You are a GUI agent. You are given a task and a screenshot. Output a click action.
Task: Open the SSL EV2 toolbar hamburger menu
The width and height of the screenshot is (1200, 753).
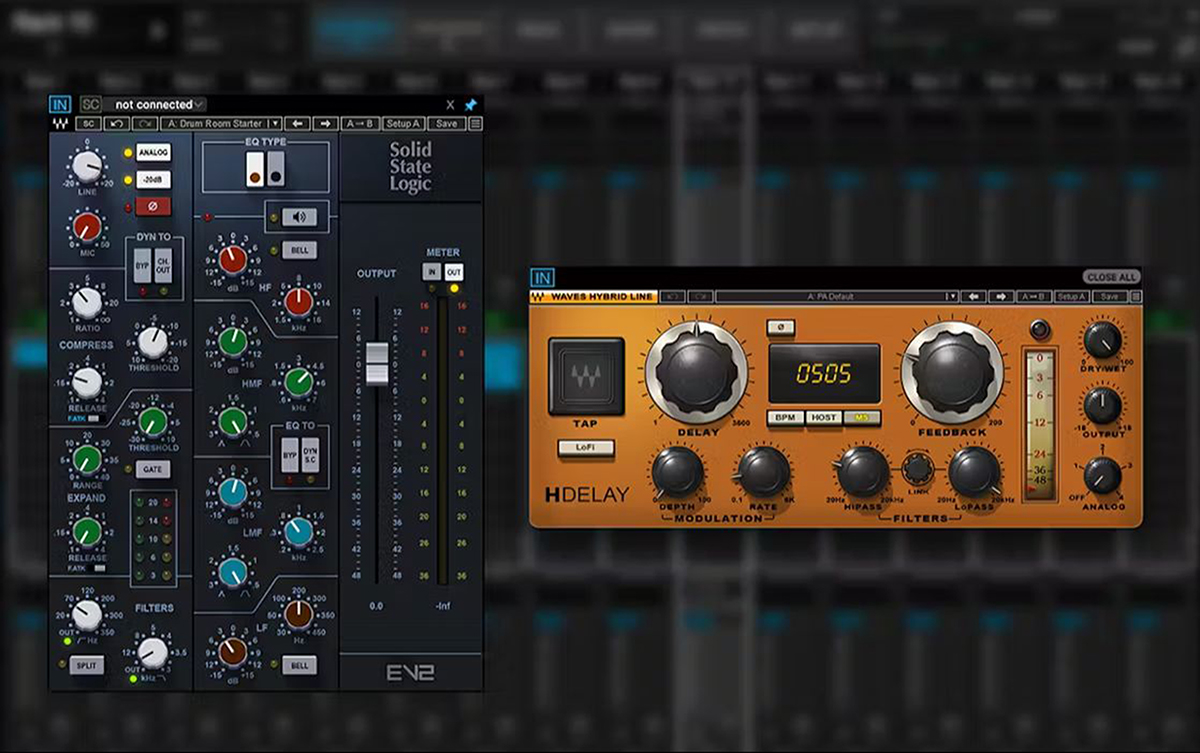475,123
